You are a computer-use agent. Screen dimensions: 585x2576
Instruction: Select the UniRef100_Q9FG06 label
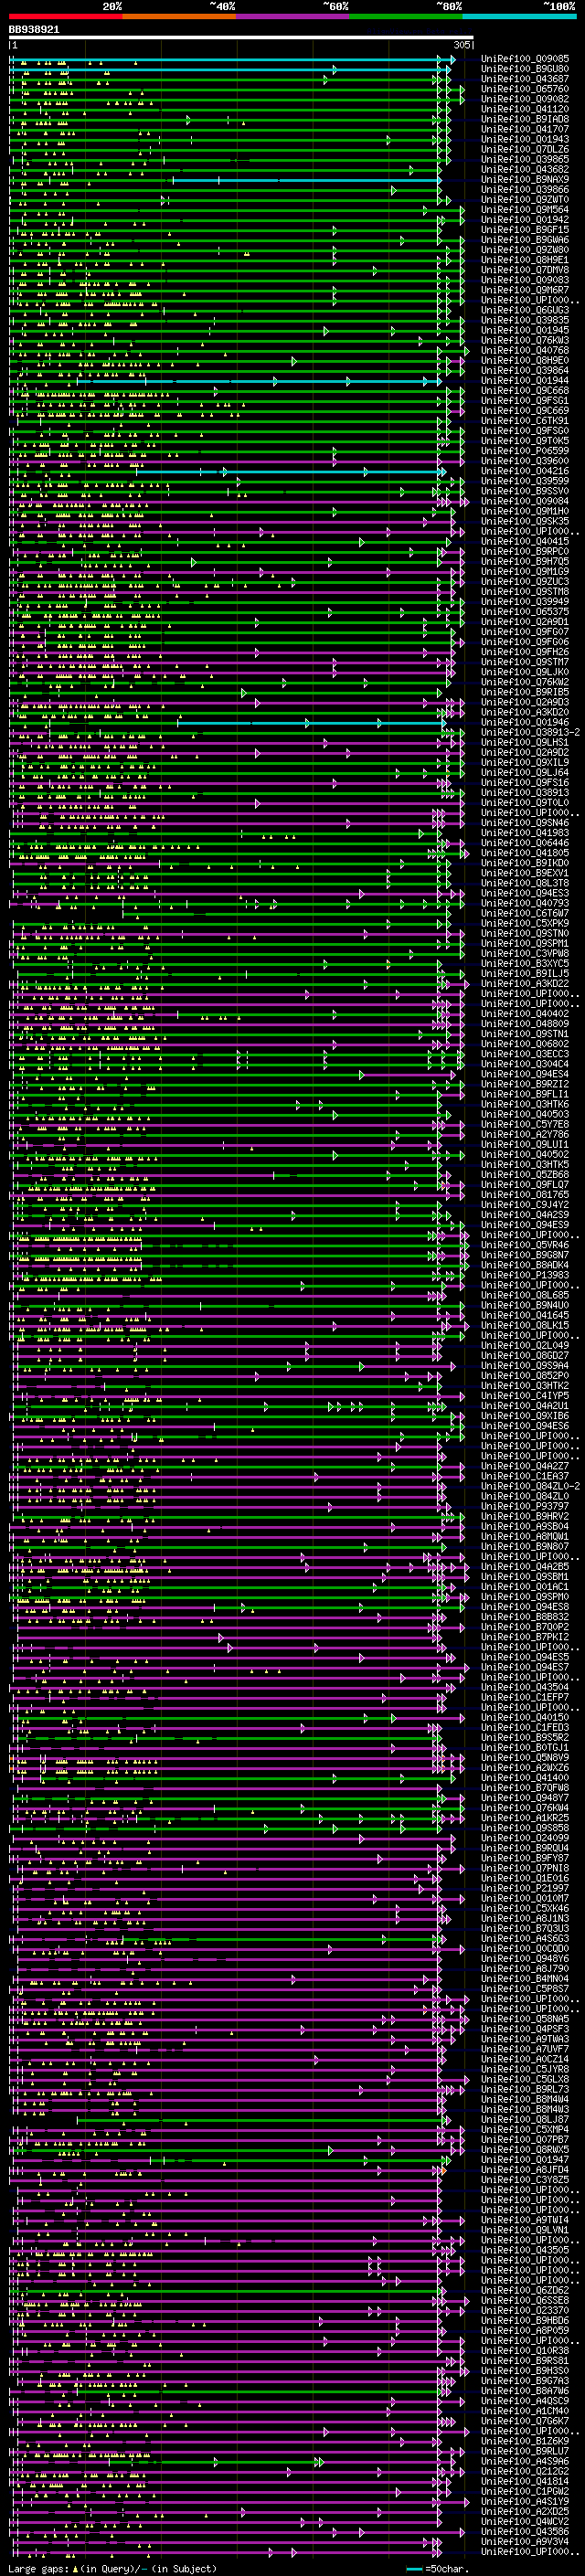point(525,642)
